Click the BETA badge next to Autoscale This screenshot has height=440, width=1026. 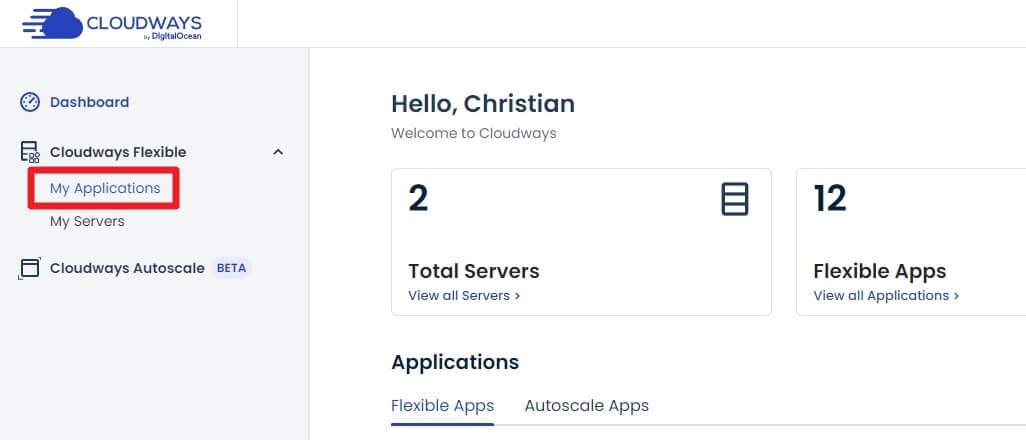click(x=231, y=268)
